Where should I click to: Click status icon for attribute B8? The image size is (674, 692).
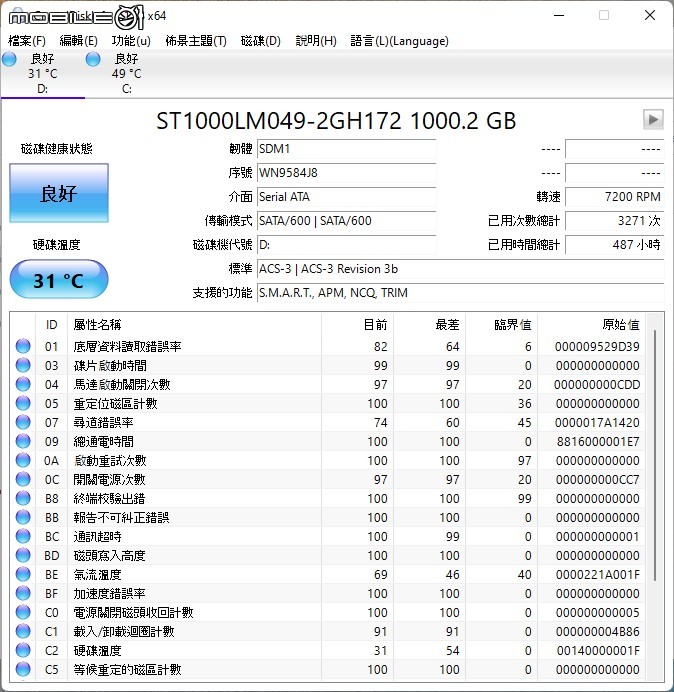click(23, 498)
